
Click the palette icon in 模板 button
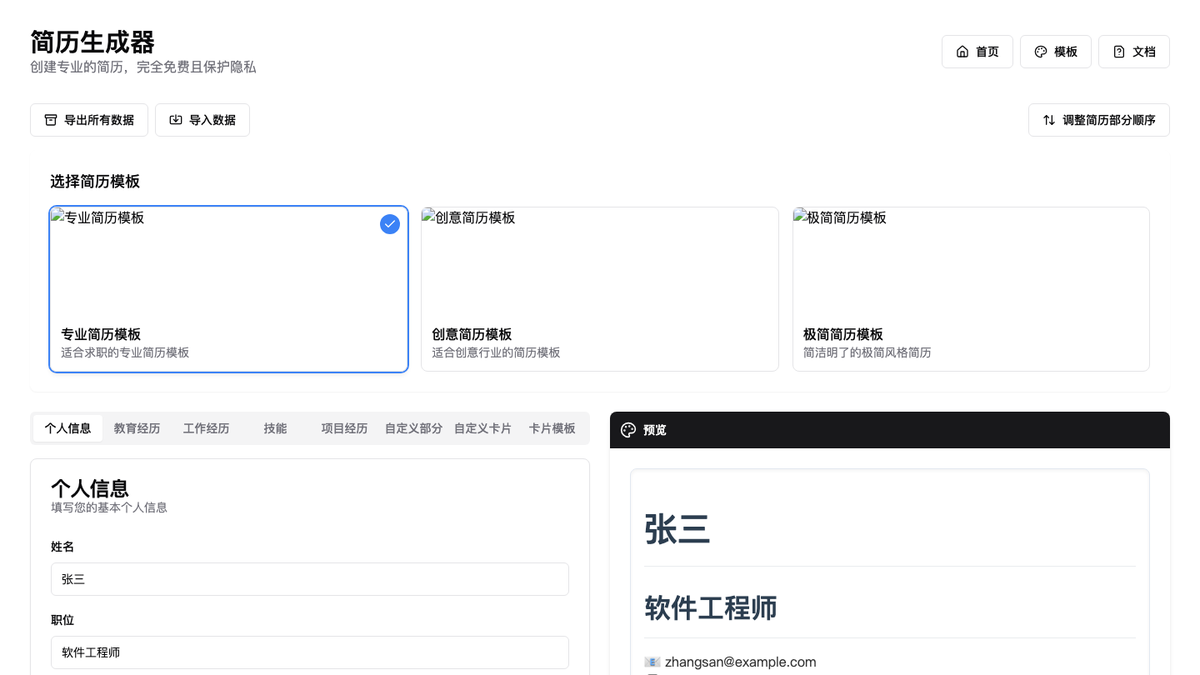(x=1040, y=52)
